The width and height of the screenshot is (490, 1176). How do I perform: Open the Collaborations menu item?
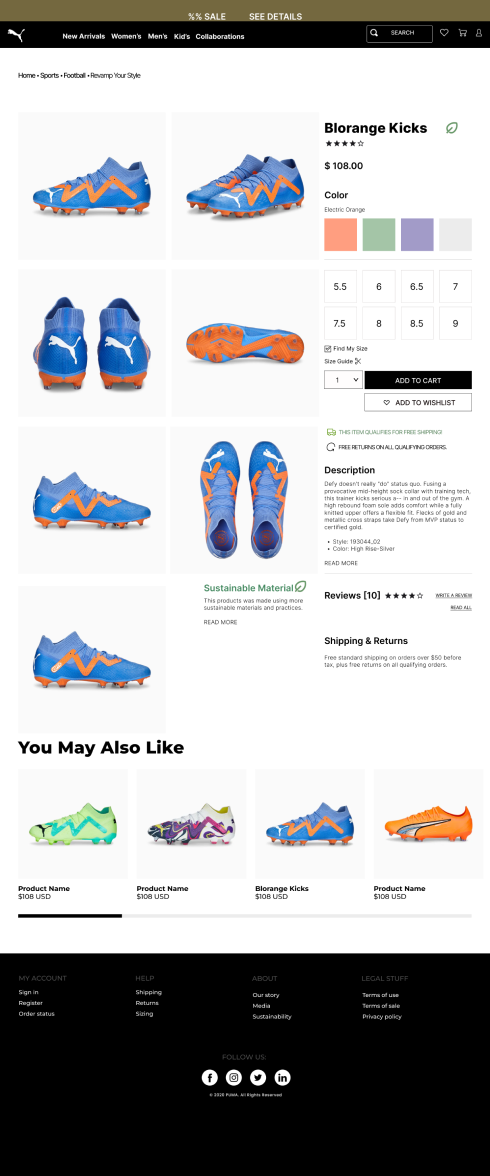click(x=220, y=36)
